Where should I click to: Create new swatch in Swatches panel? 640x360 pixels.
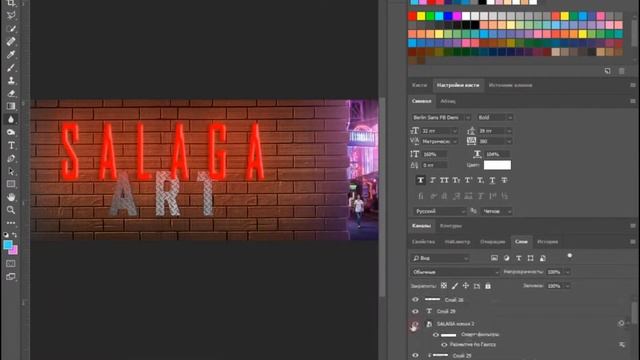(x=608, y=71)
